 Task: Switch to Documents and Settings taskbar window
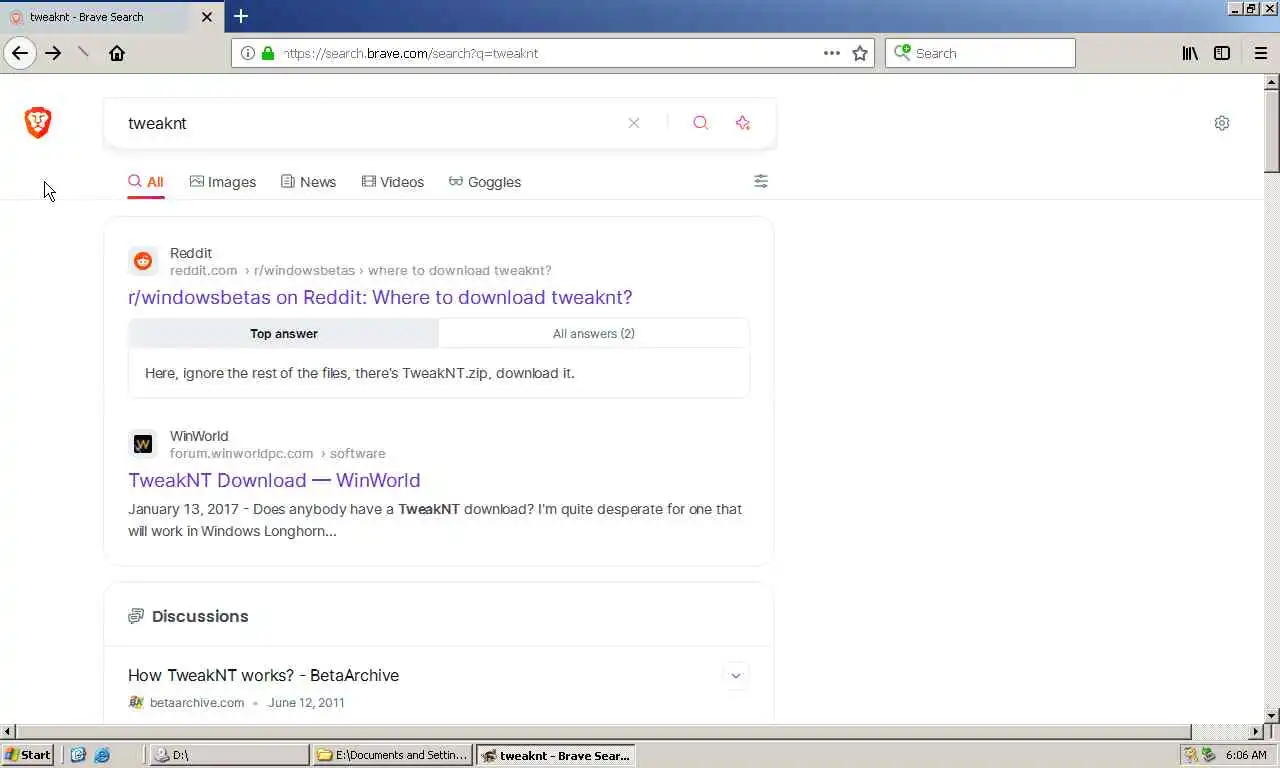pyautogui.click(x=392, y=755)
